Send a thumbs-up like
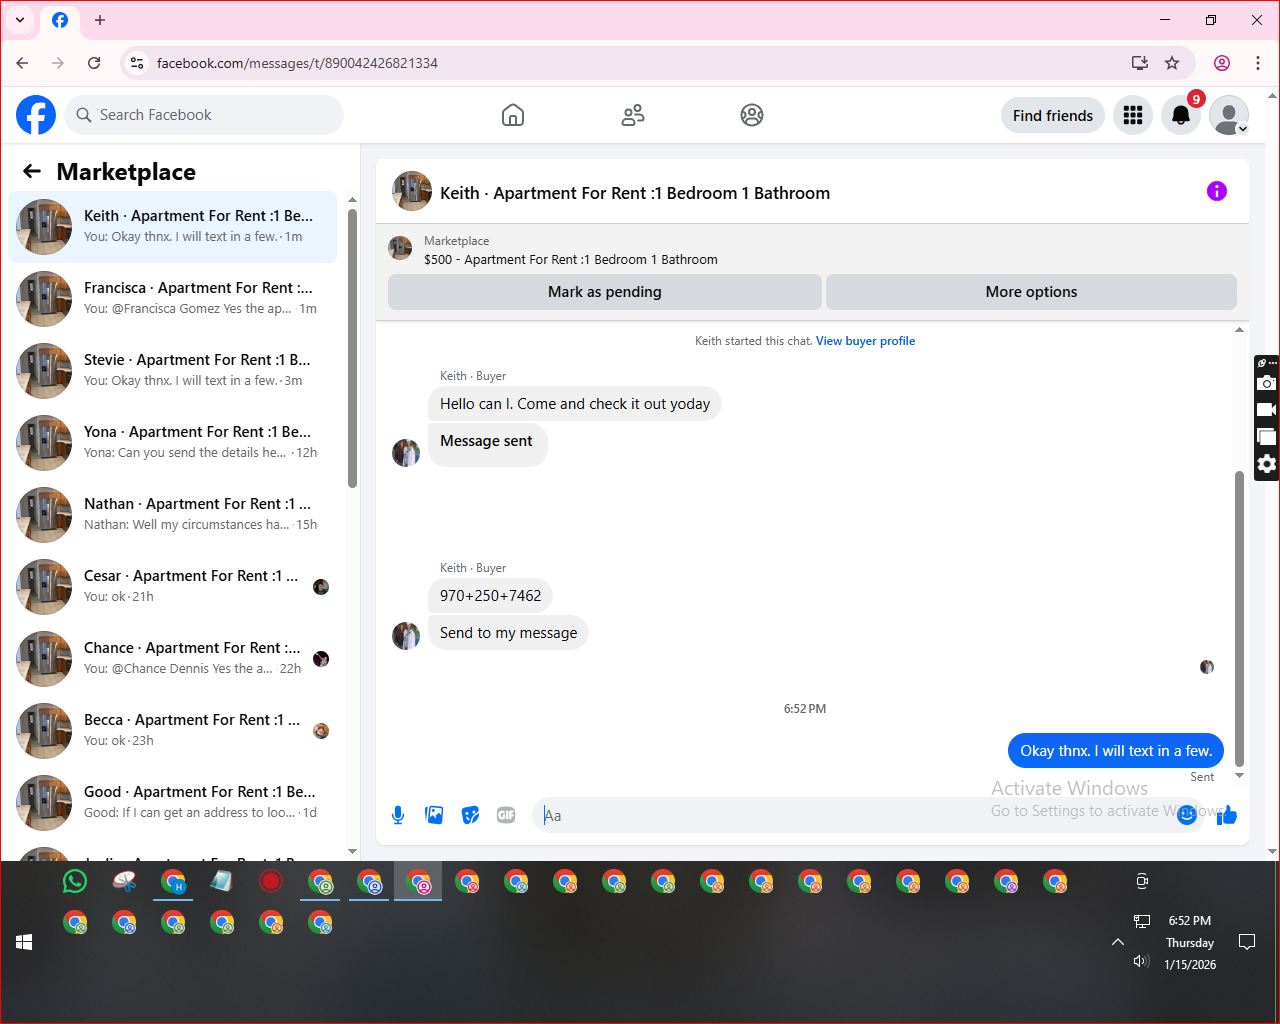Screen dimensions: 1280x1024 [x=1227, y=815]
